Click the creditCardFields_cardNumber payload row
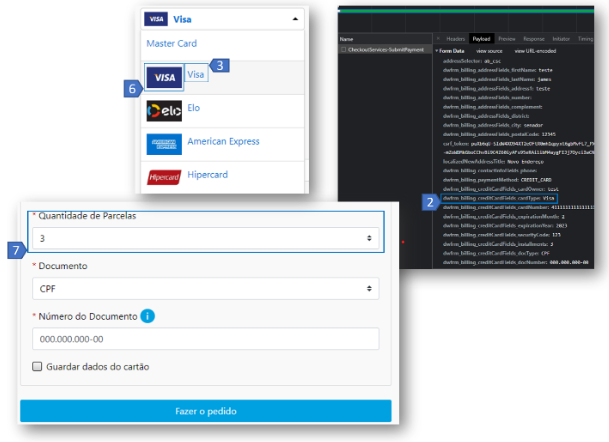The height and width of the screenshot is (442, 609). 518,207
